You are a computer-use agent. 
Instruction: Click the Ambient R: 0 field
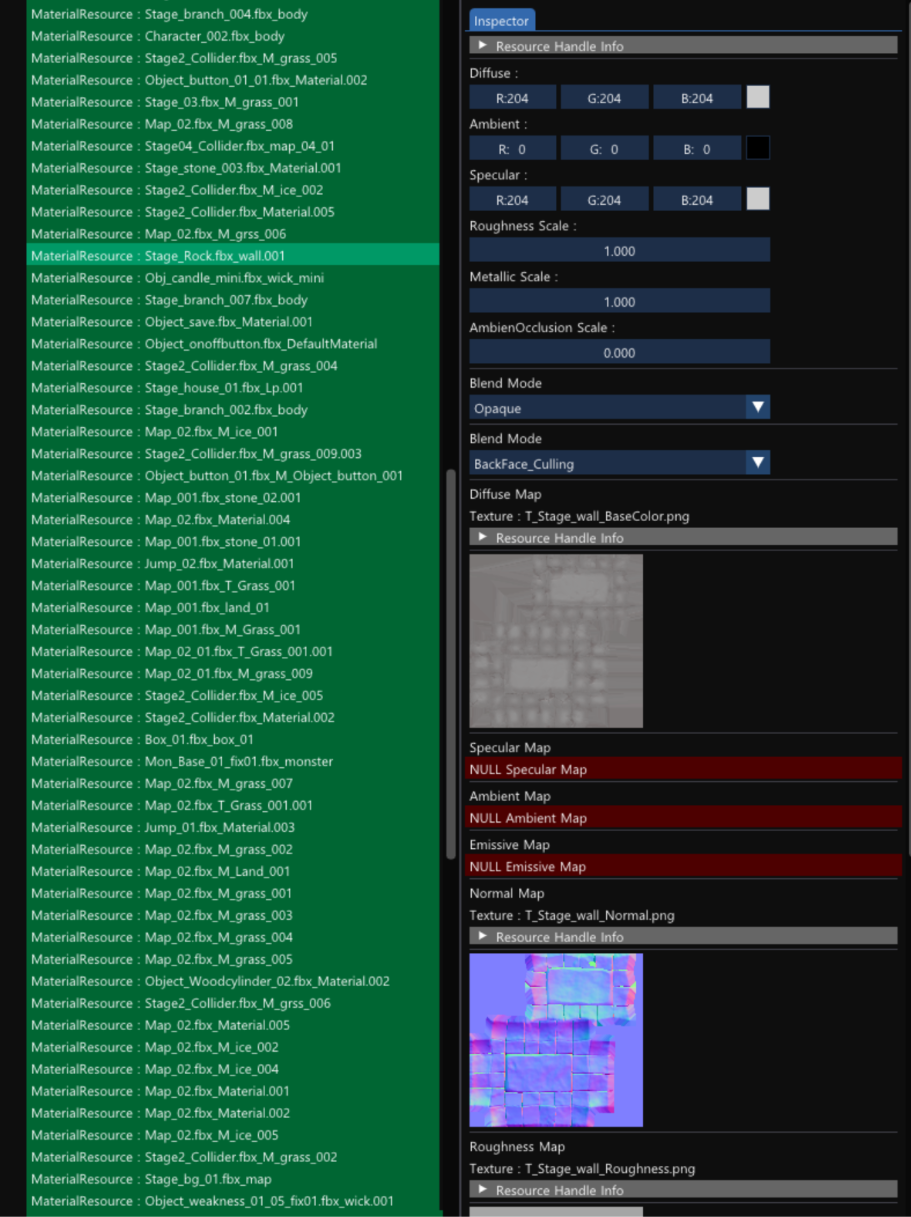click(x=513, y=148)
